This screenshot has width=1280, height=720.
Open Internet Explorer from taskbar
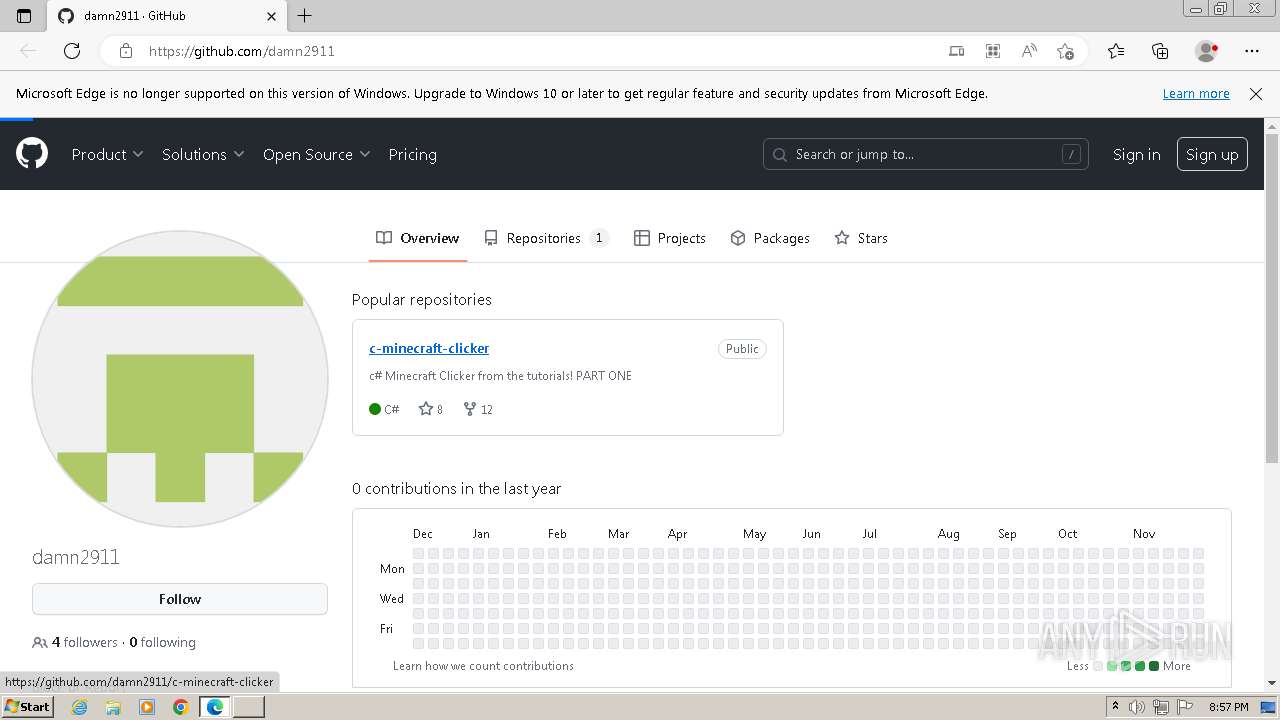[x=79, y=707]
